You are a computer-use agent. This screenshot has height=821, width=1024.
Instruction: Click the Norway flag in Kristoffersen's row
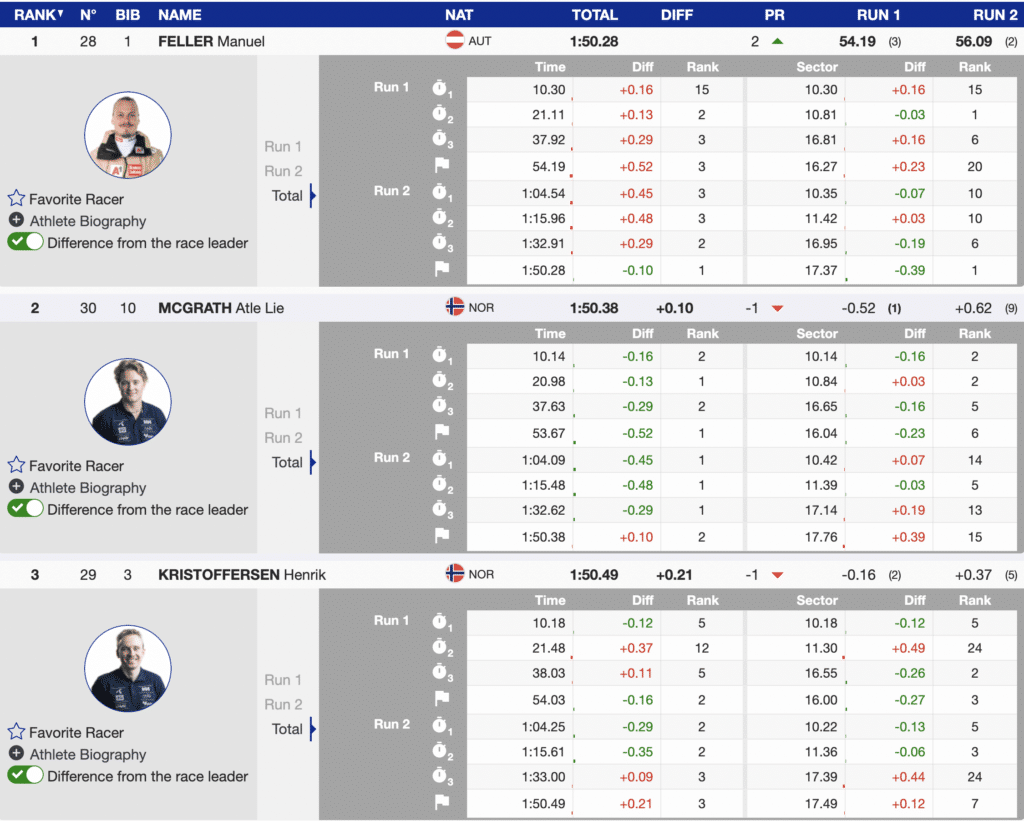(455, 574)
